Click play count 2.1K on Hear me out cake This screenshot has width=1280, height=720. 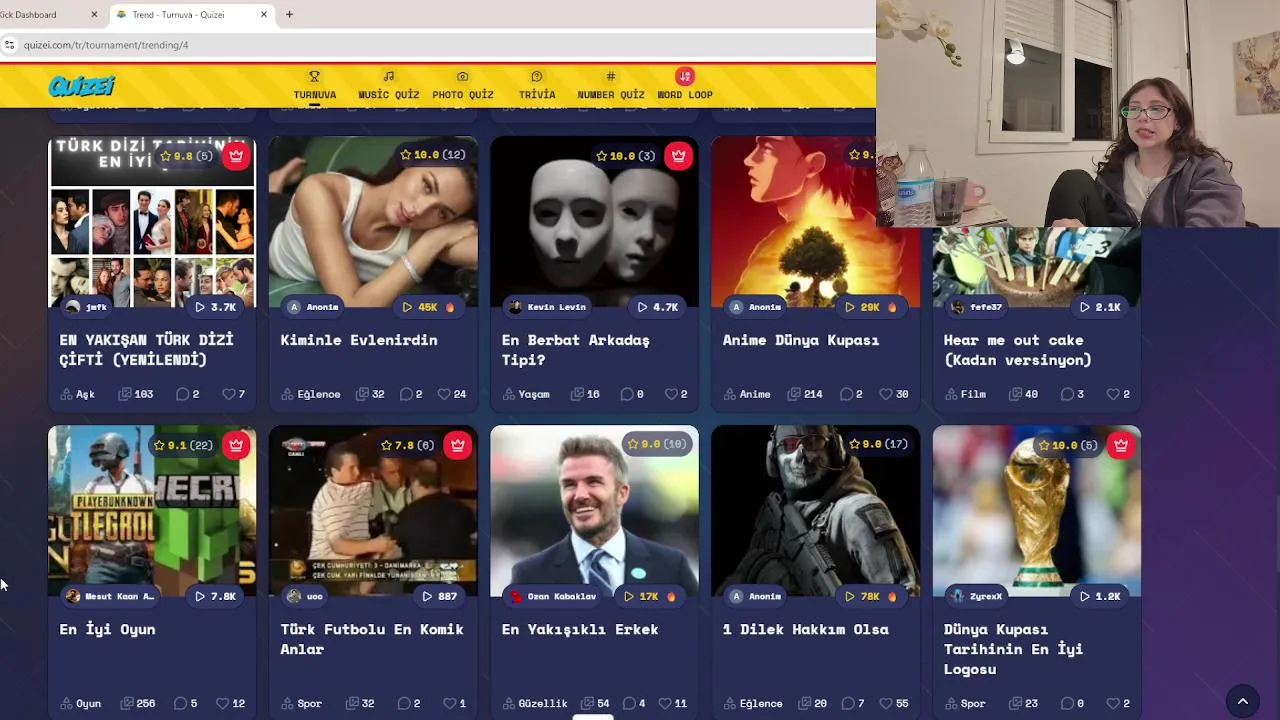pos(1100,307)
